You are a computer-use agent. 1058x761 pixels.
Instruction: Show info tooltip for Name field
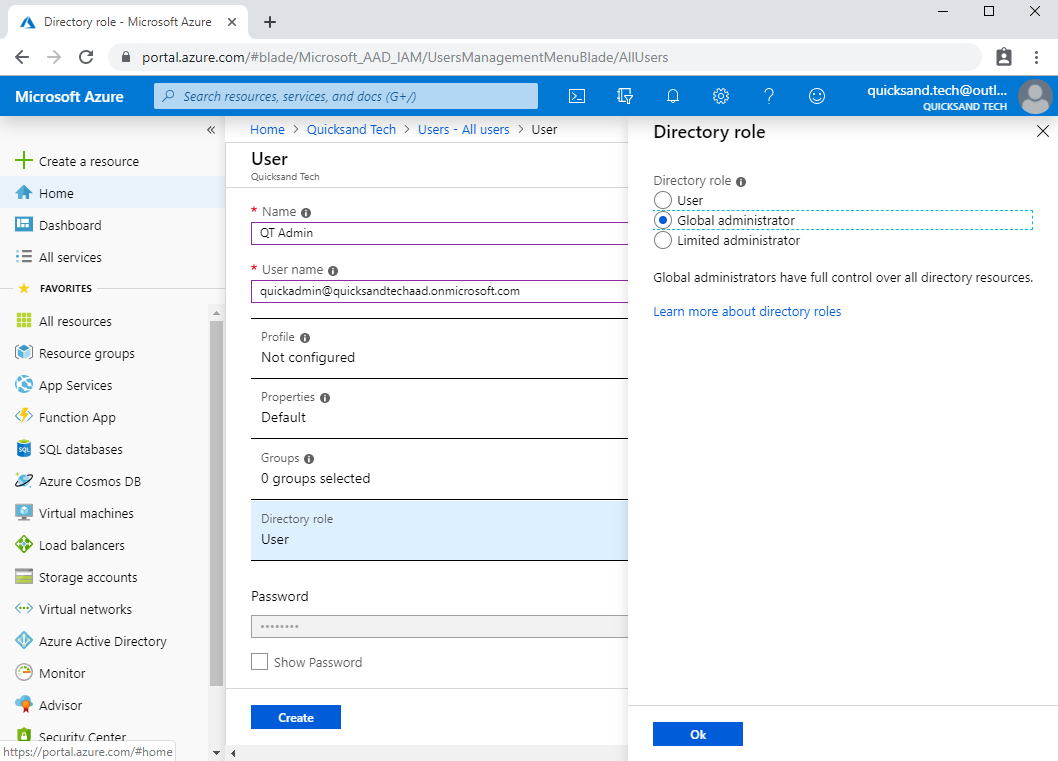tap(306, 213)
